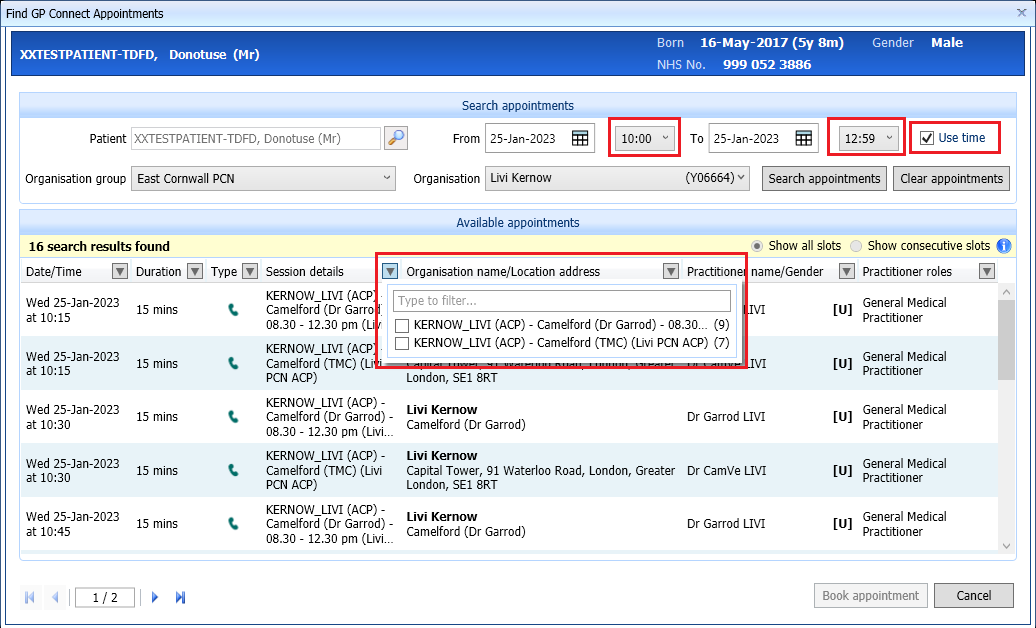Click the consecutive slots info icon
This screenshot has height=628, width=1036.
(x=1004, y=246)
